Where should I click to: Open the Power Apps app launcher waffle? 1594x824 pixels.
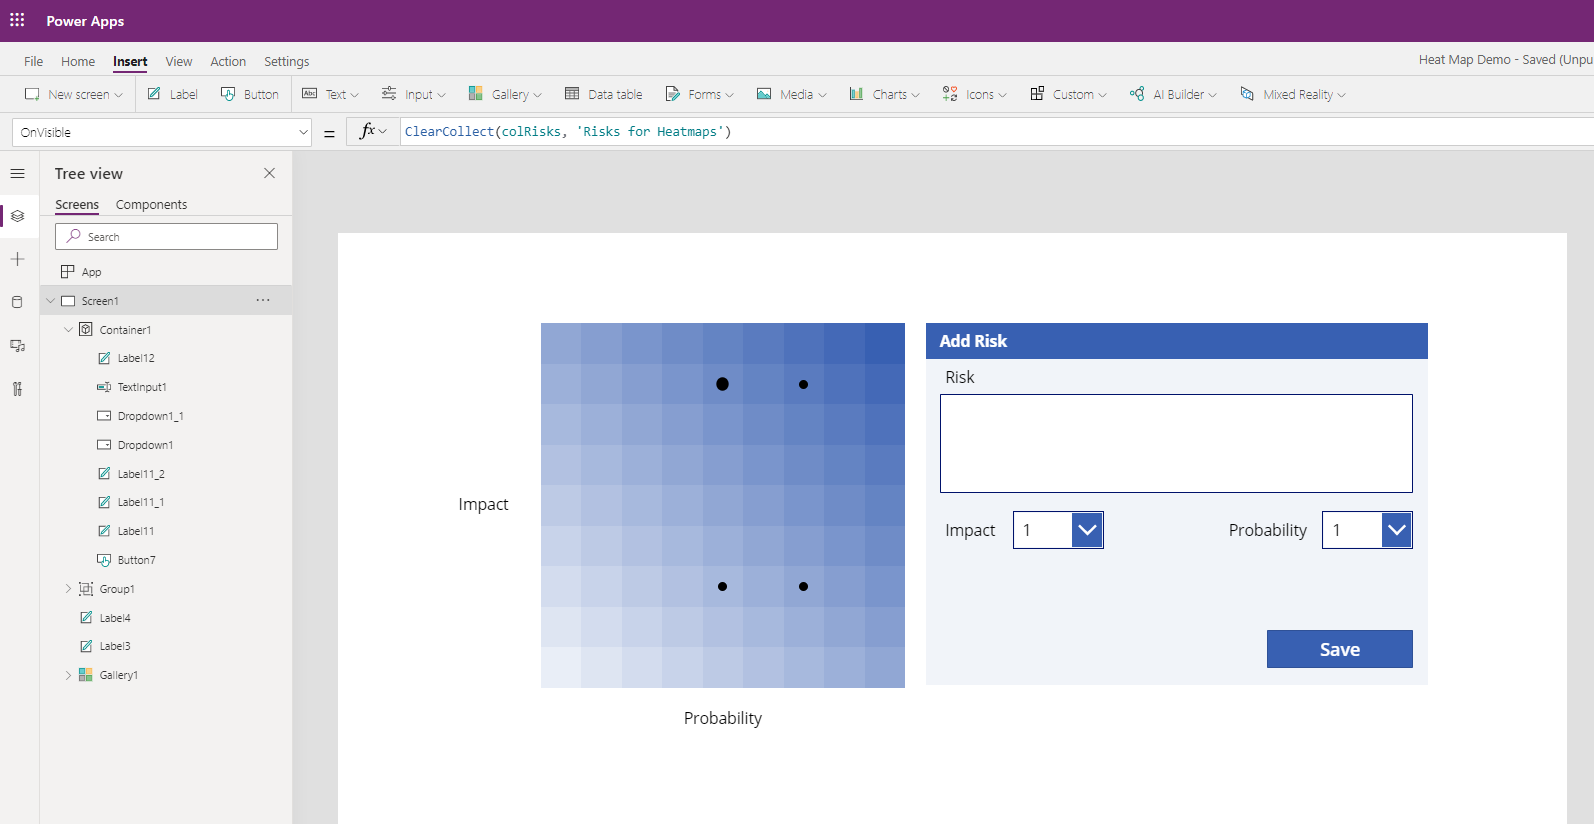pos(17,20)
